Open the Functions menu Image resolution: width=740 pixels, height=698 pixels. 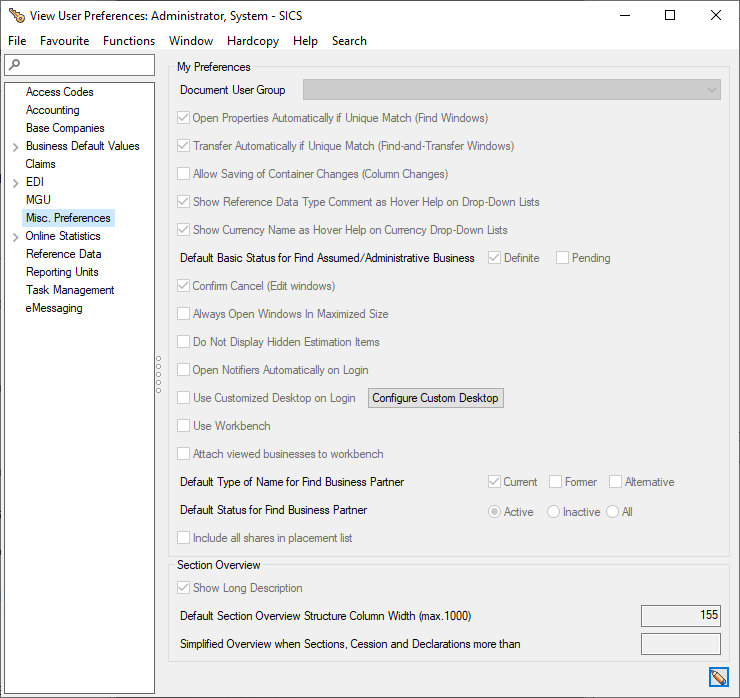pyautogui.click(x=129, y=41)
